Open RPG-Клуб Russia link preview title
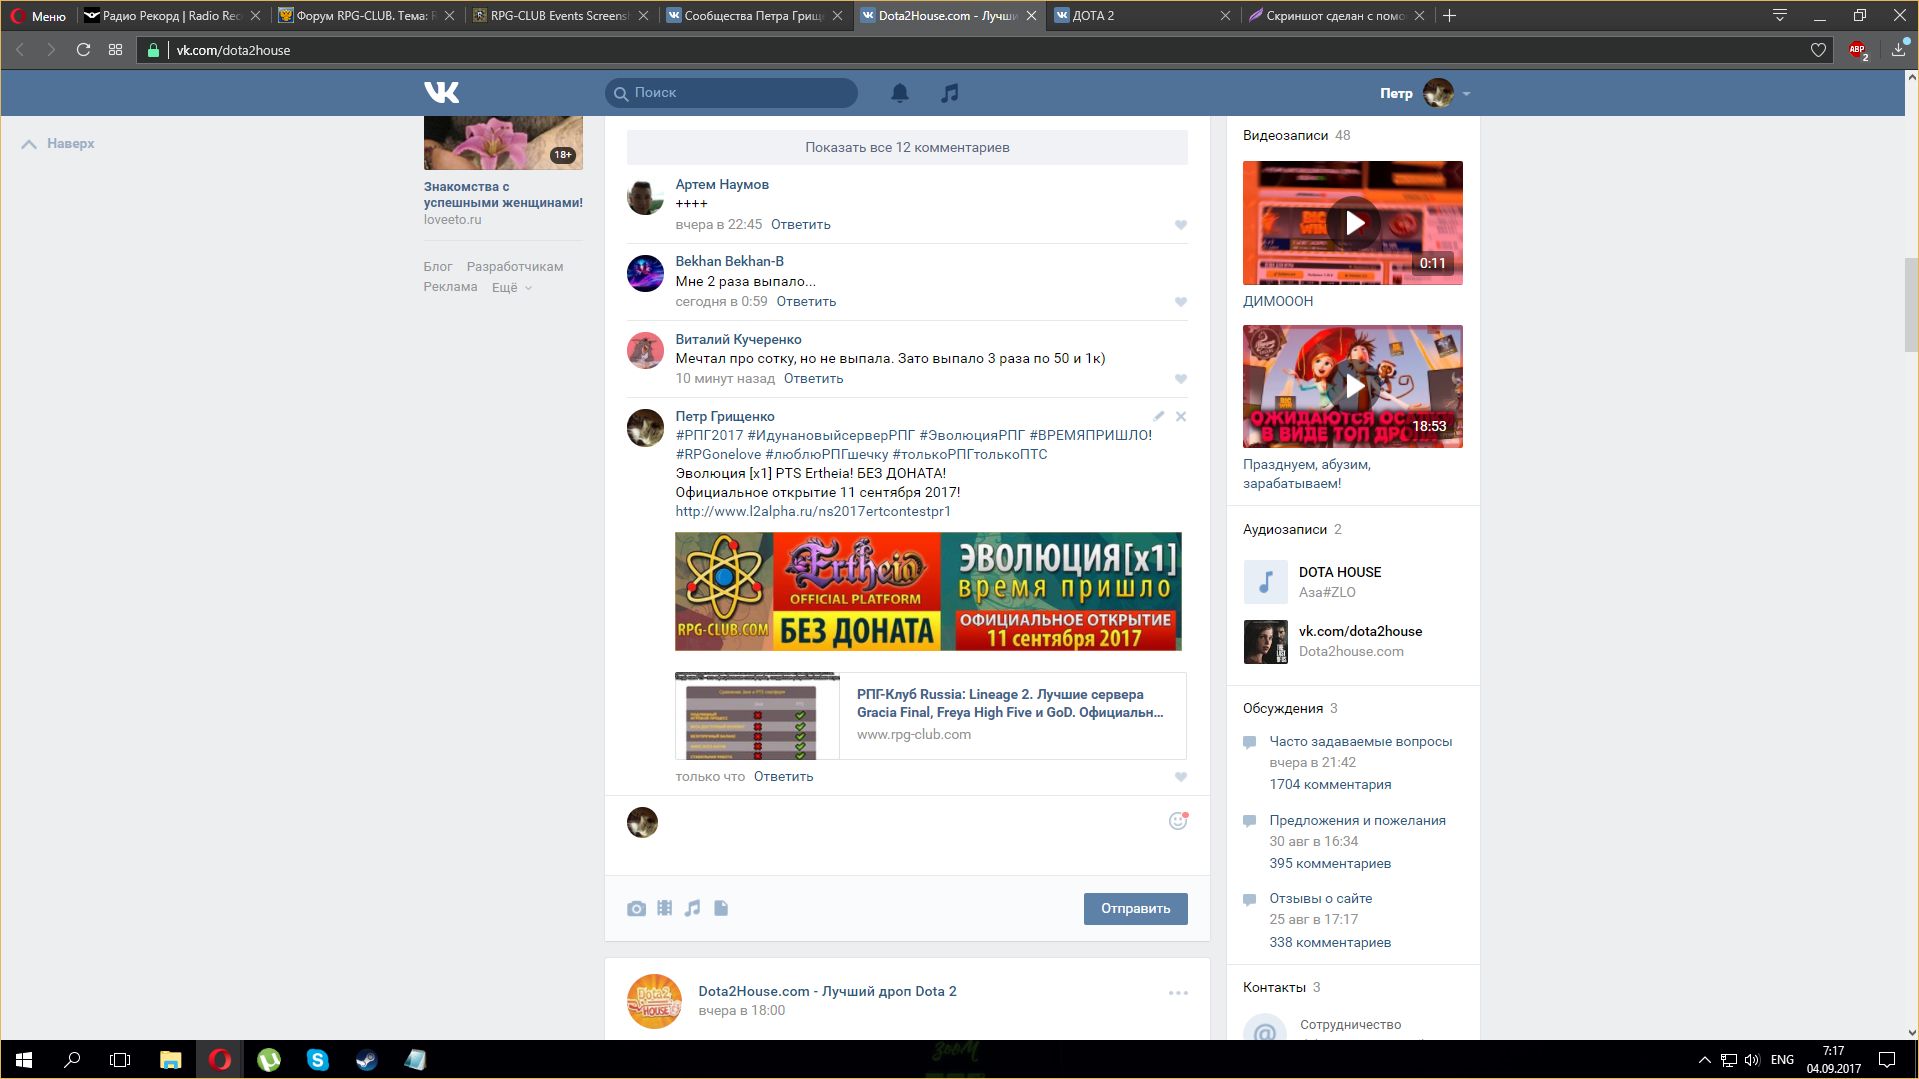The width and height of the screenshot is (1919, 1079). pos(1009,704)
